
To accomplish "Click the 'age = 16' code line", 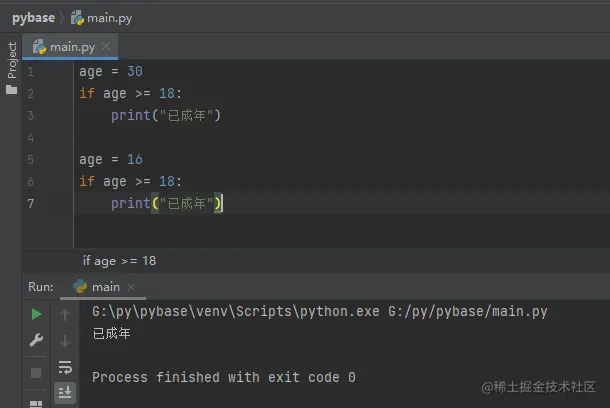I will click(111, 159).
